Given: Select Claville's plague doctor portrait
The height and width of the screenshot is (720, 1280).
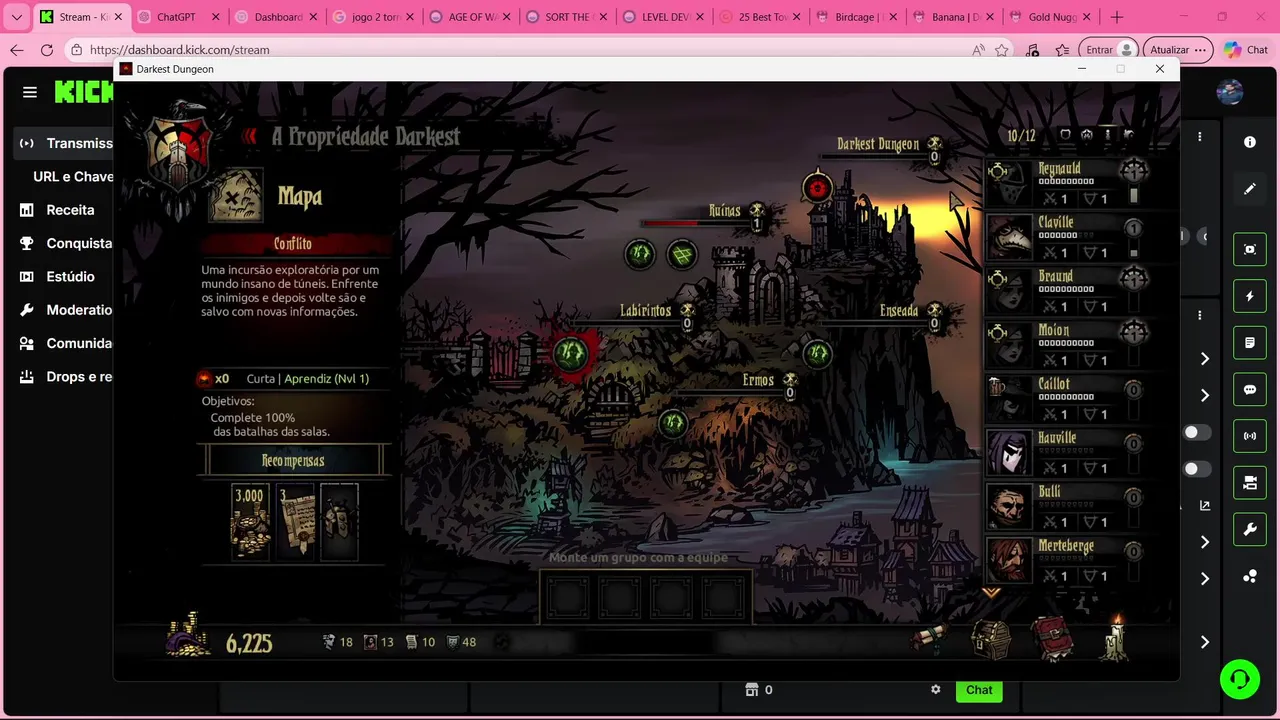Looking at the screenshot, I should pyautogui.click(x=1009, y=238).
